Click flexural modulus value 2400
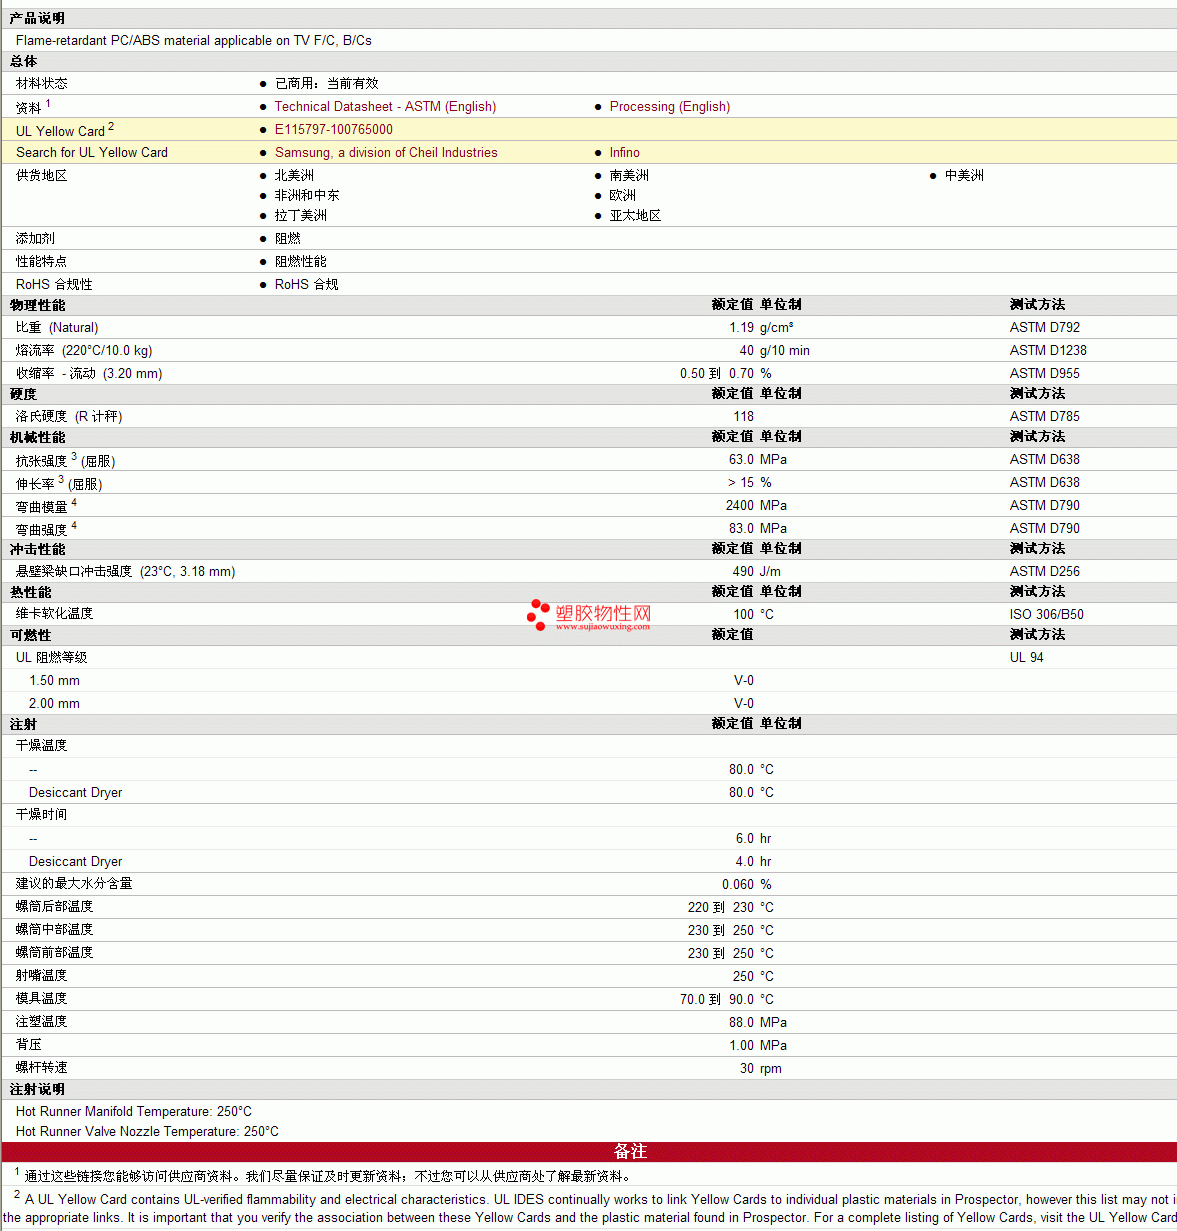The height and width of the screenshot is (1231, 1177). coord(740,505)
